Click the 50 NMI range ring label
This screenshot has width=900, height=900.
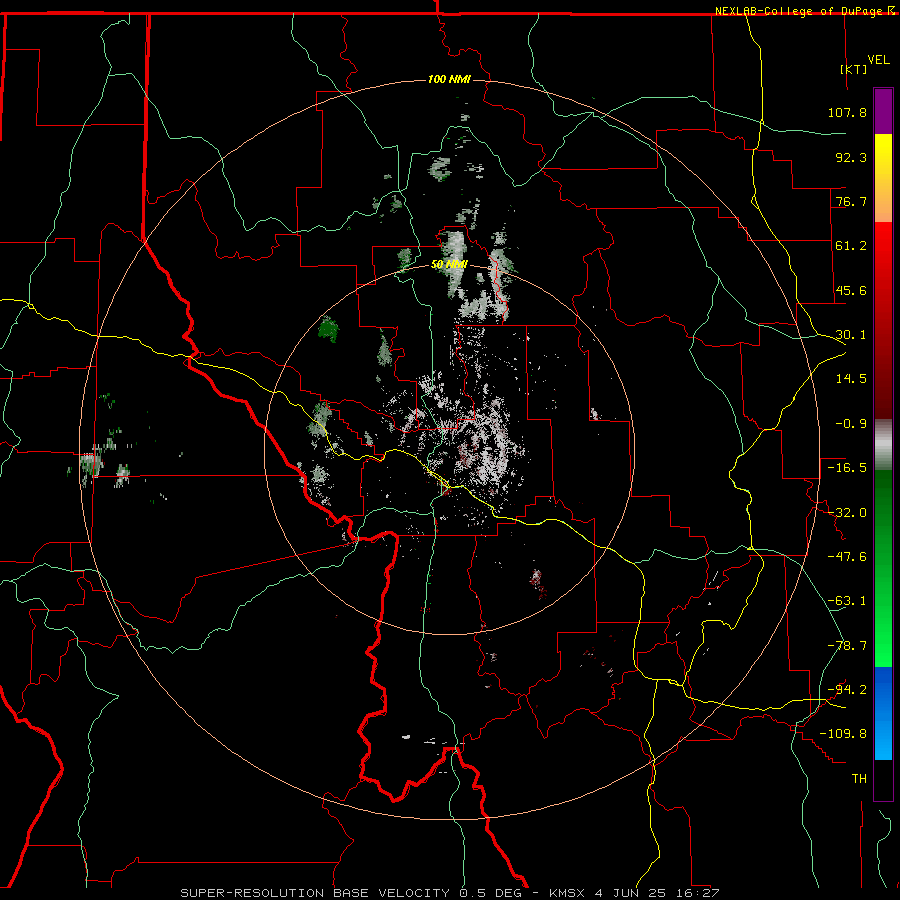[x=449, y=265]
